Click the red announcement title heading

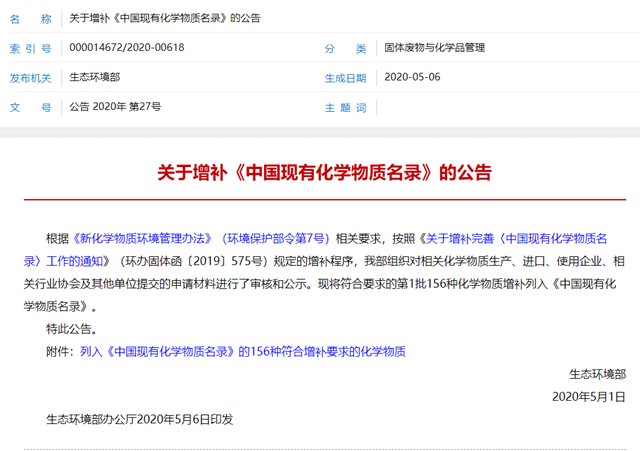(x=324, y=171)
